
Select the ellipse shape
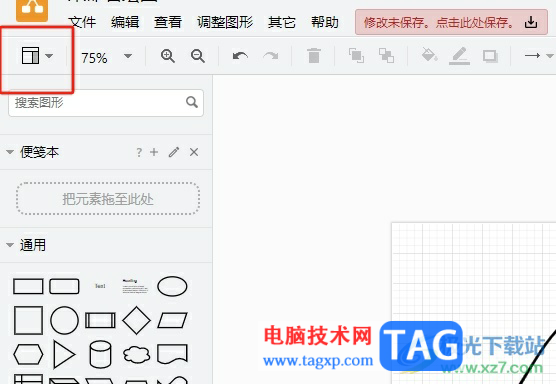172,286
